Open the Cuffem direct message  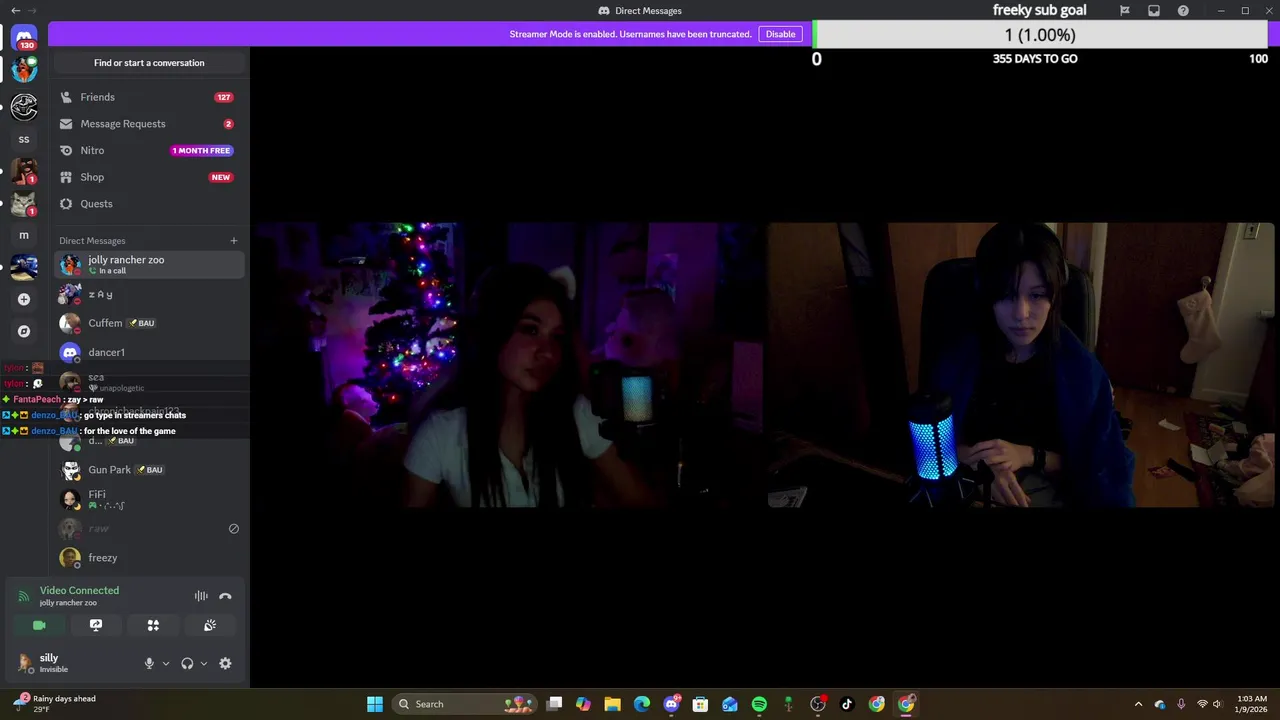[149, 323]
